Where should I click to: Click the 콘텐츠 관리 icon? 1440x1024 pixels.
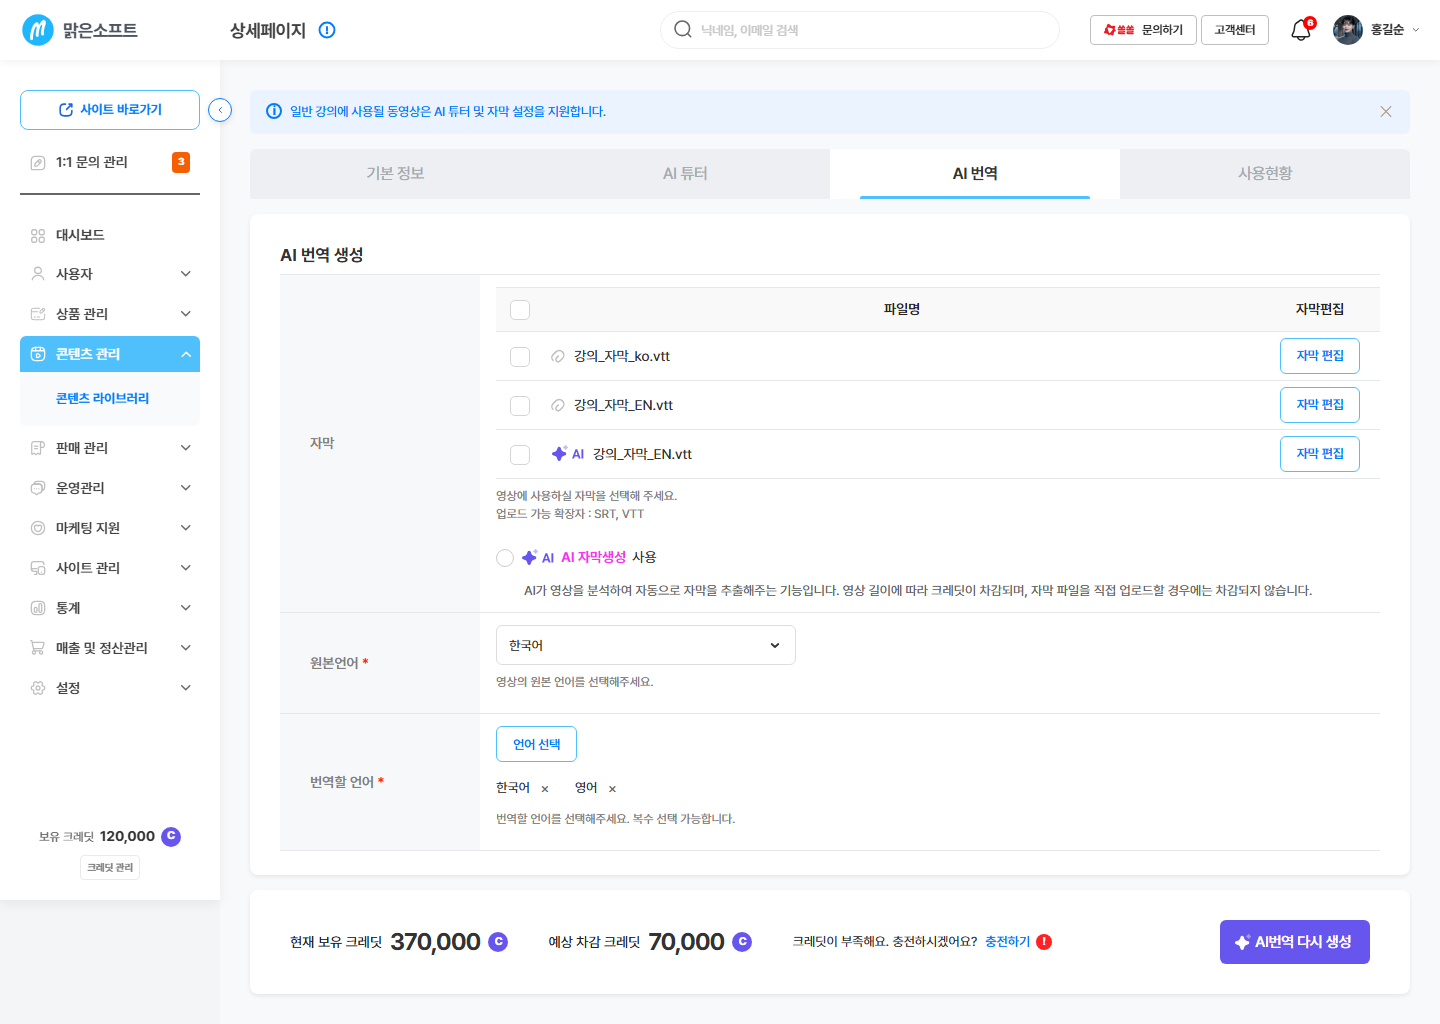38,354
